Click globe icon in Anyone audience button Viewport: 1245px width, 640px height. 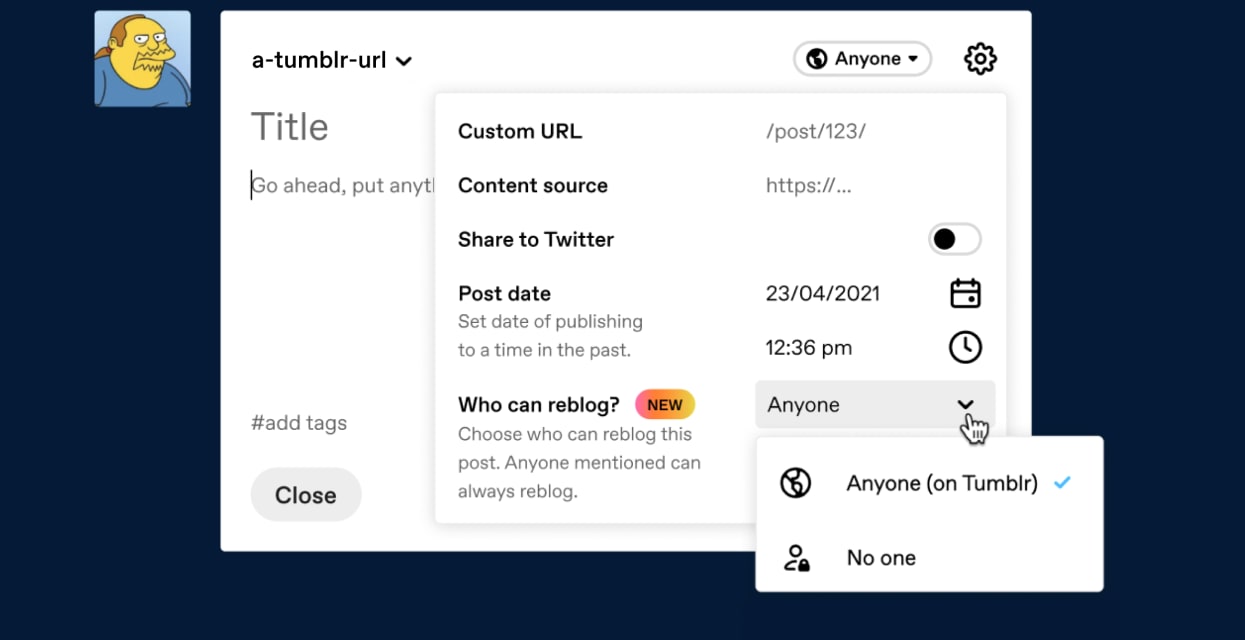[817, 59]
